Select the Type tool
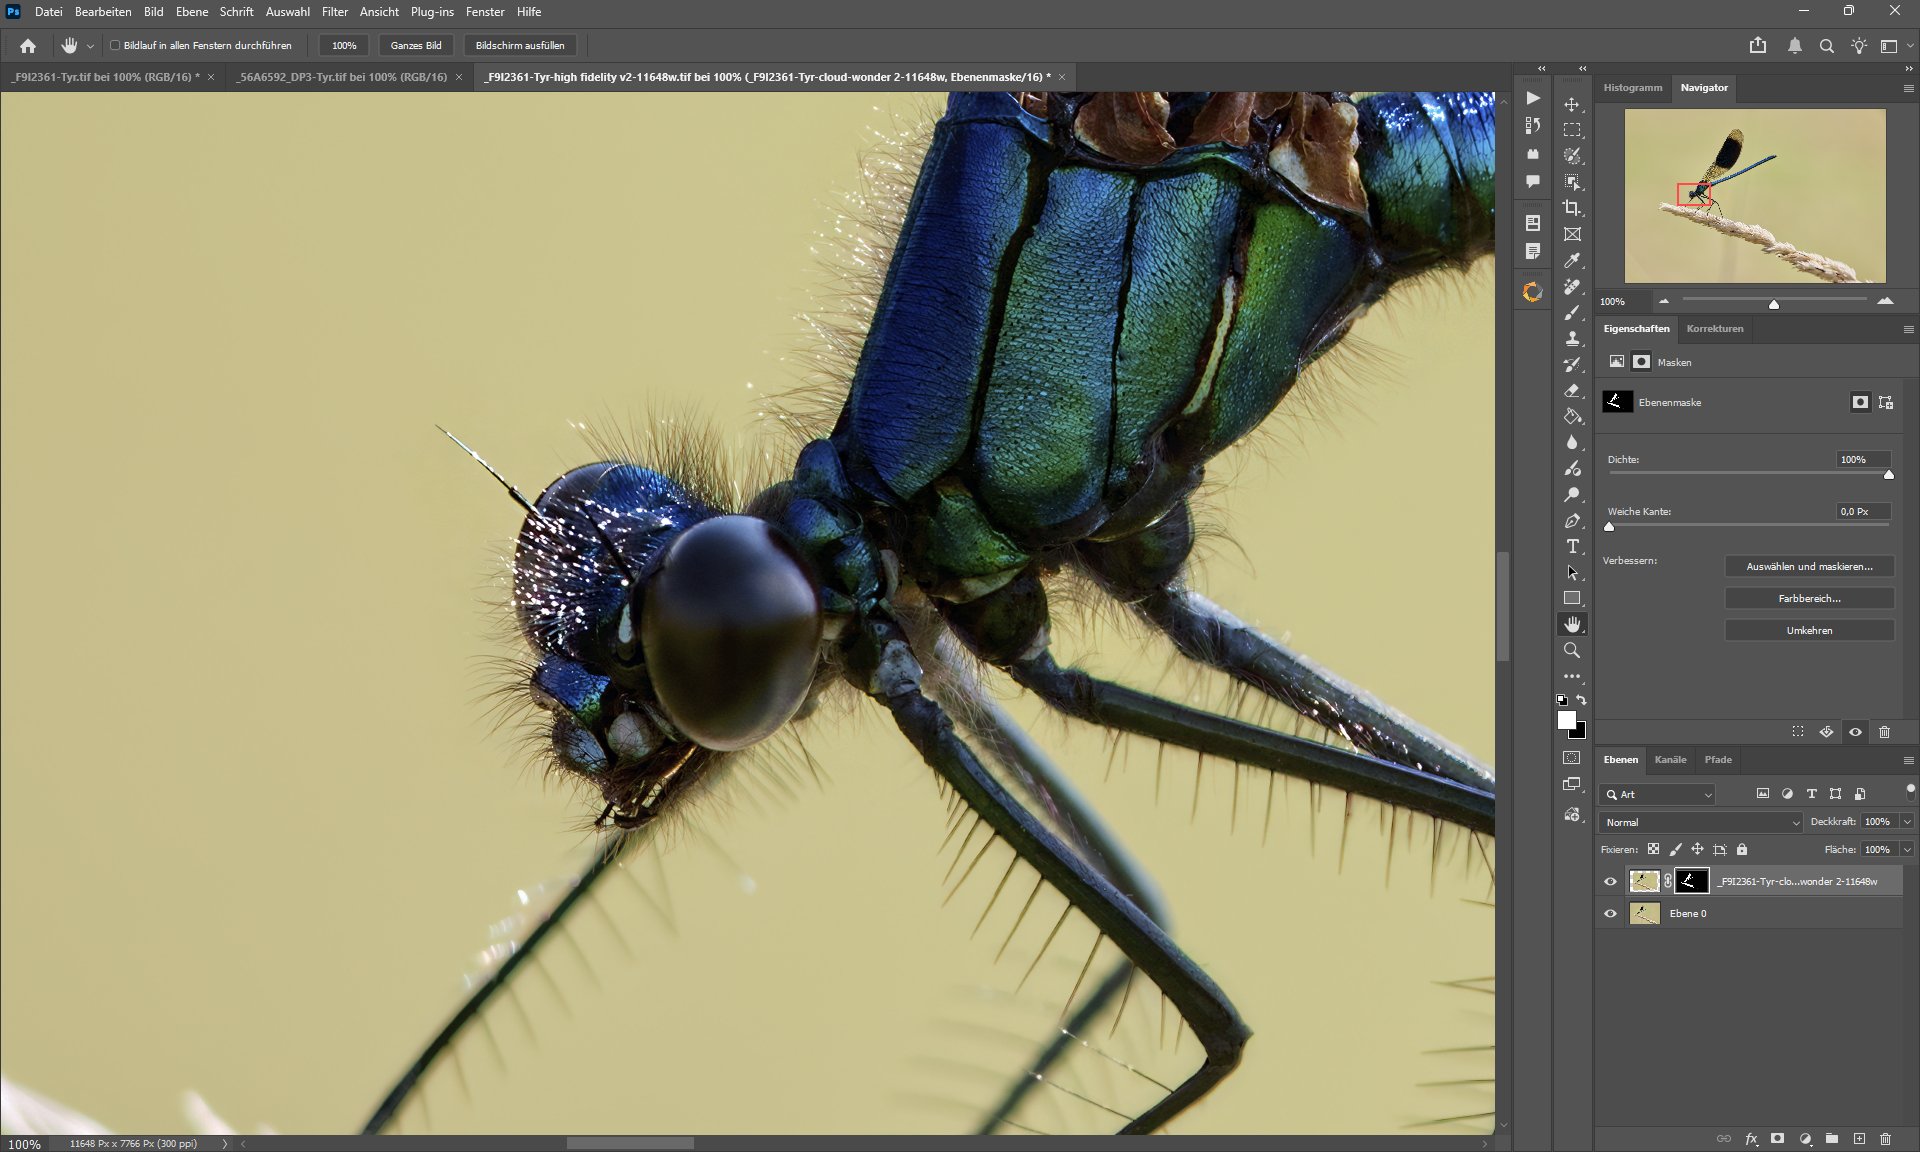This screenshot has width=1920, height=1152. click(1572, 547)
